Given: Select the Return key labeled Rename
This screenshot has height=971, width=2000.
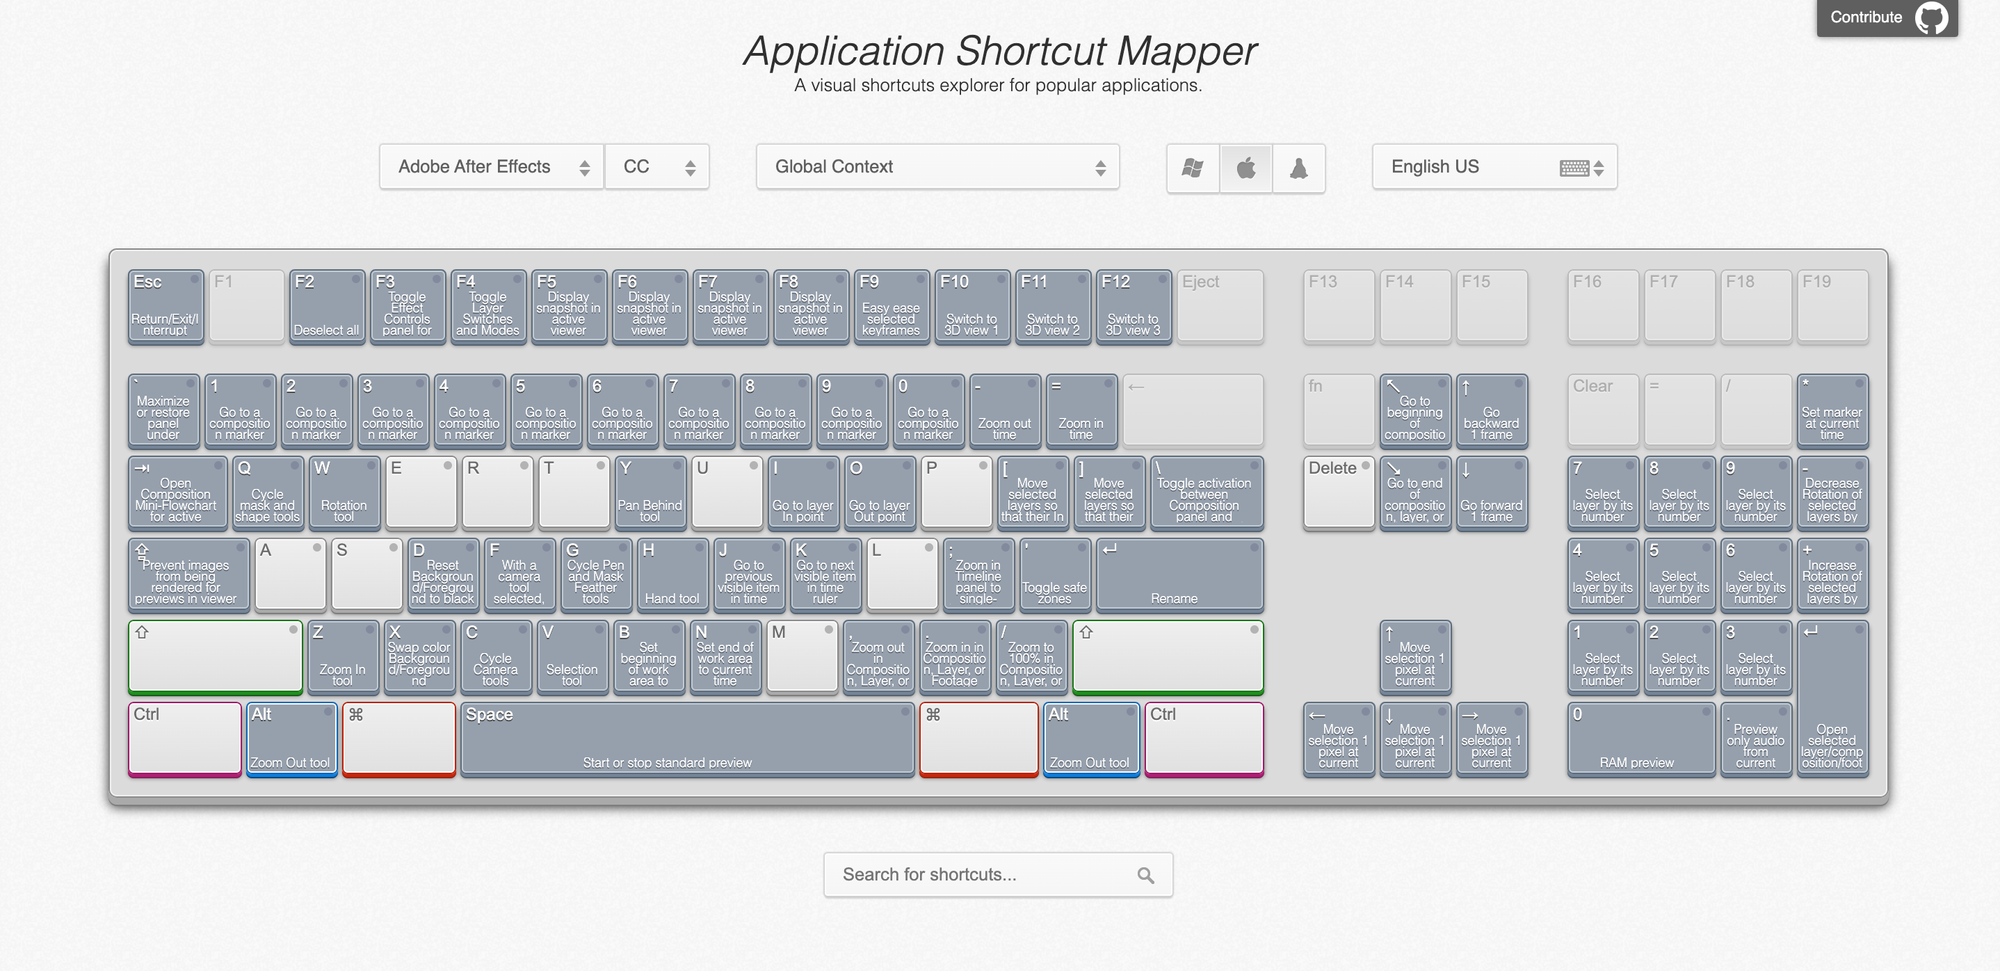Looking at the screenshot, I should [x=1180, y=575].
